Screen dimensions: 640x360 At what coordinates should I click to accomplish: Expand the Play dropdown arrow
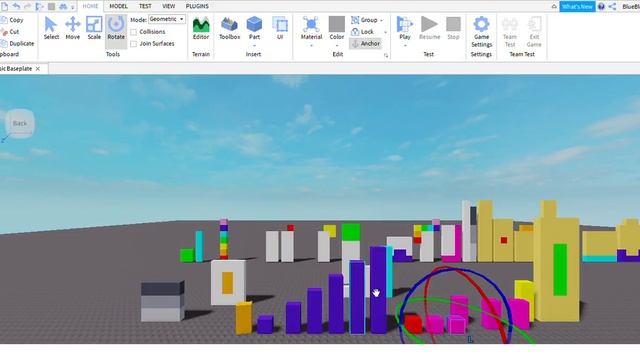(x=405, y=45)
